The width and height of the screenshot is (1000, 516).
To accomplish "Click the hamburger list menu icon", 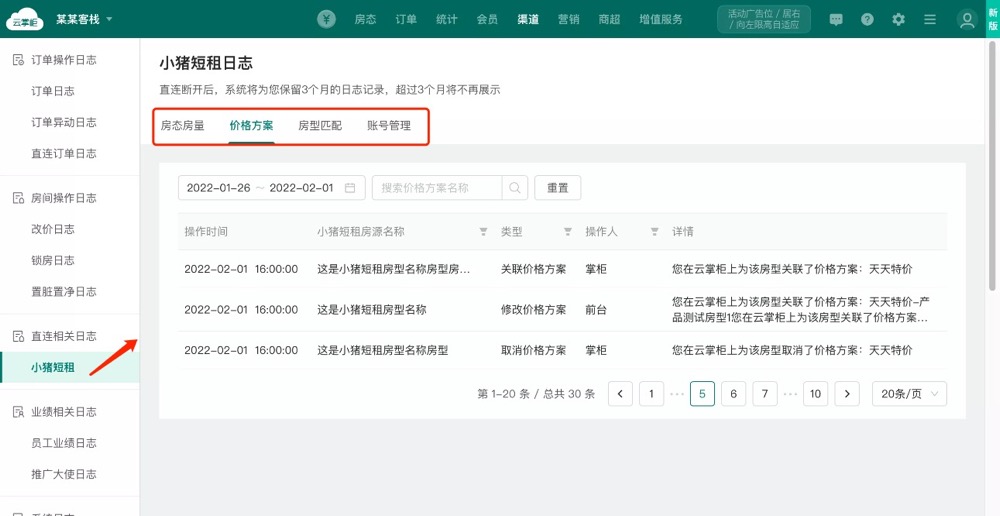I will pos(930,19).
